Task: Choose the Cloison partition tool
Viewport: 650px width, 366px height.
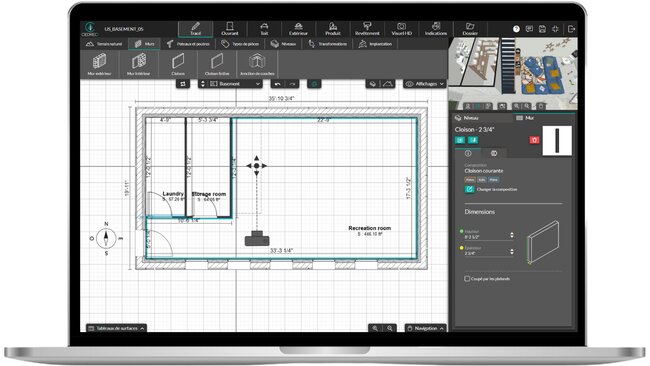Action: [x=178, y=64]
